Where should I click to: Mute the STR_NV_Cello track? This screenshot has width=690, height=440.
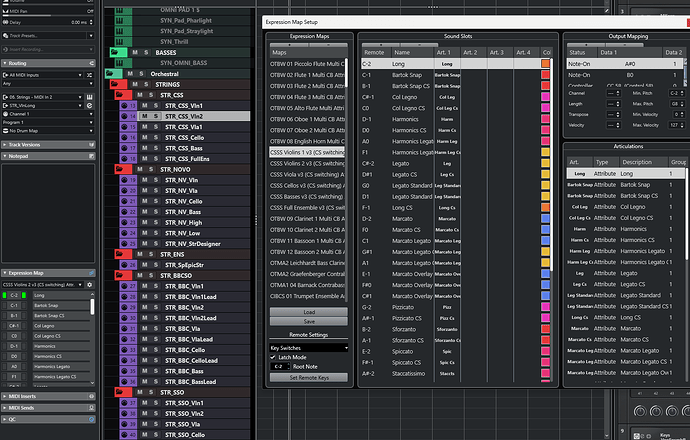(x=144, y=201)
